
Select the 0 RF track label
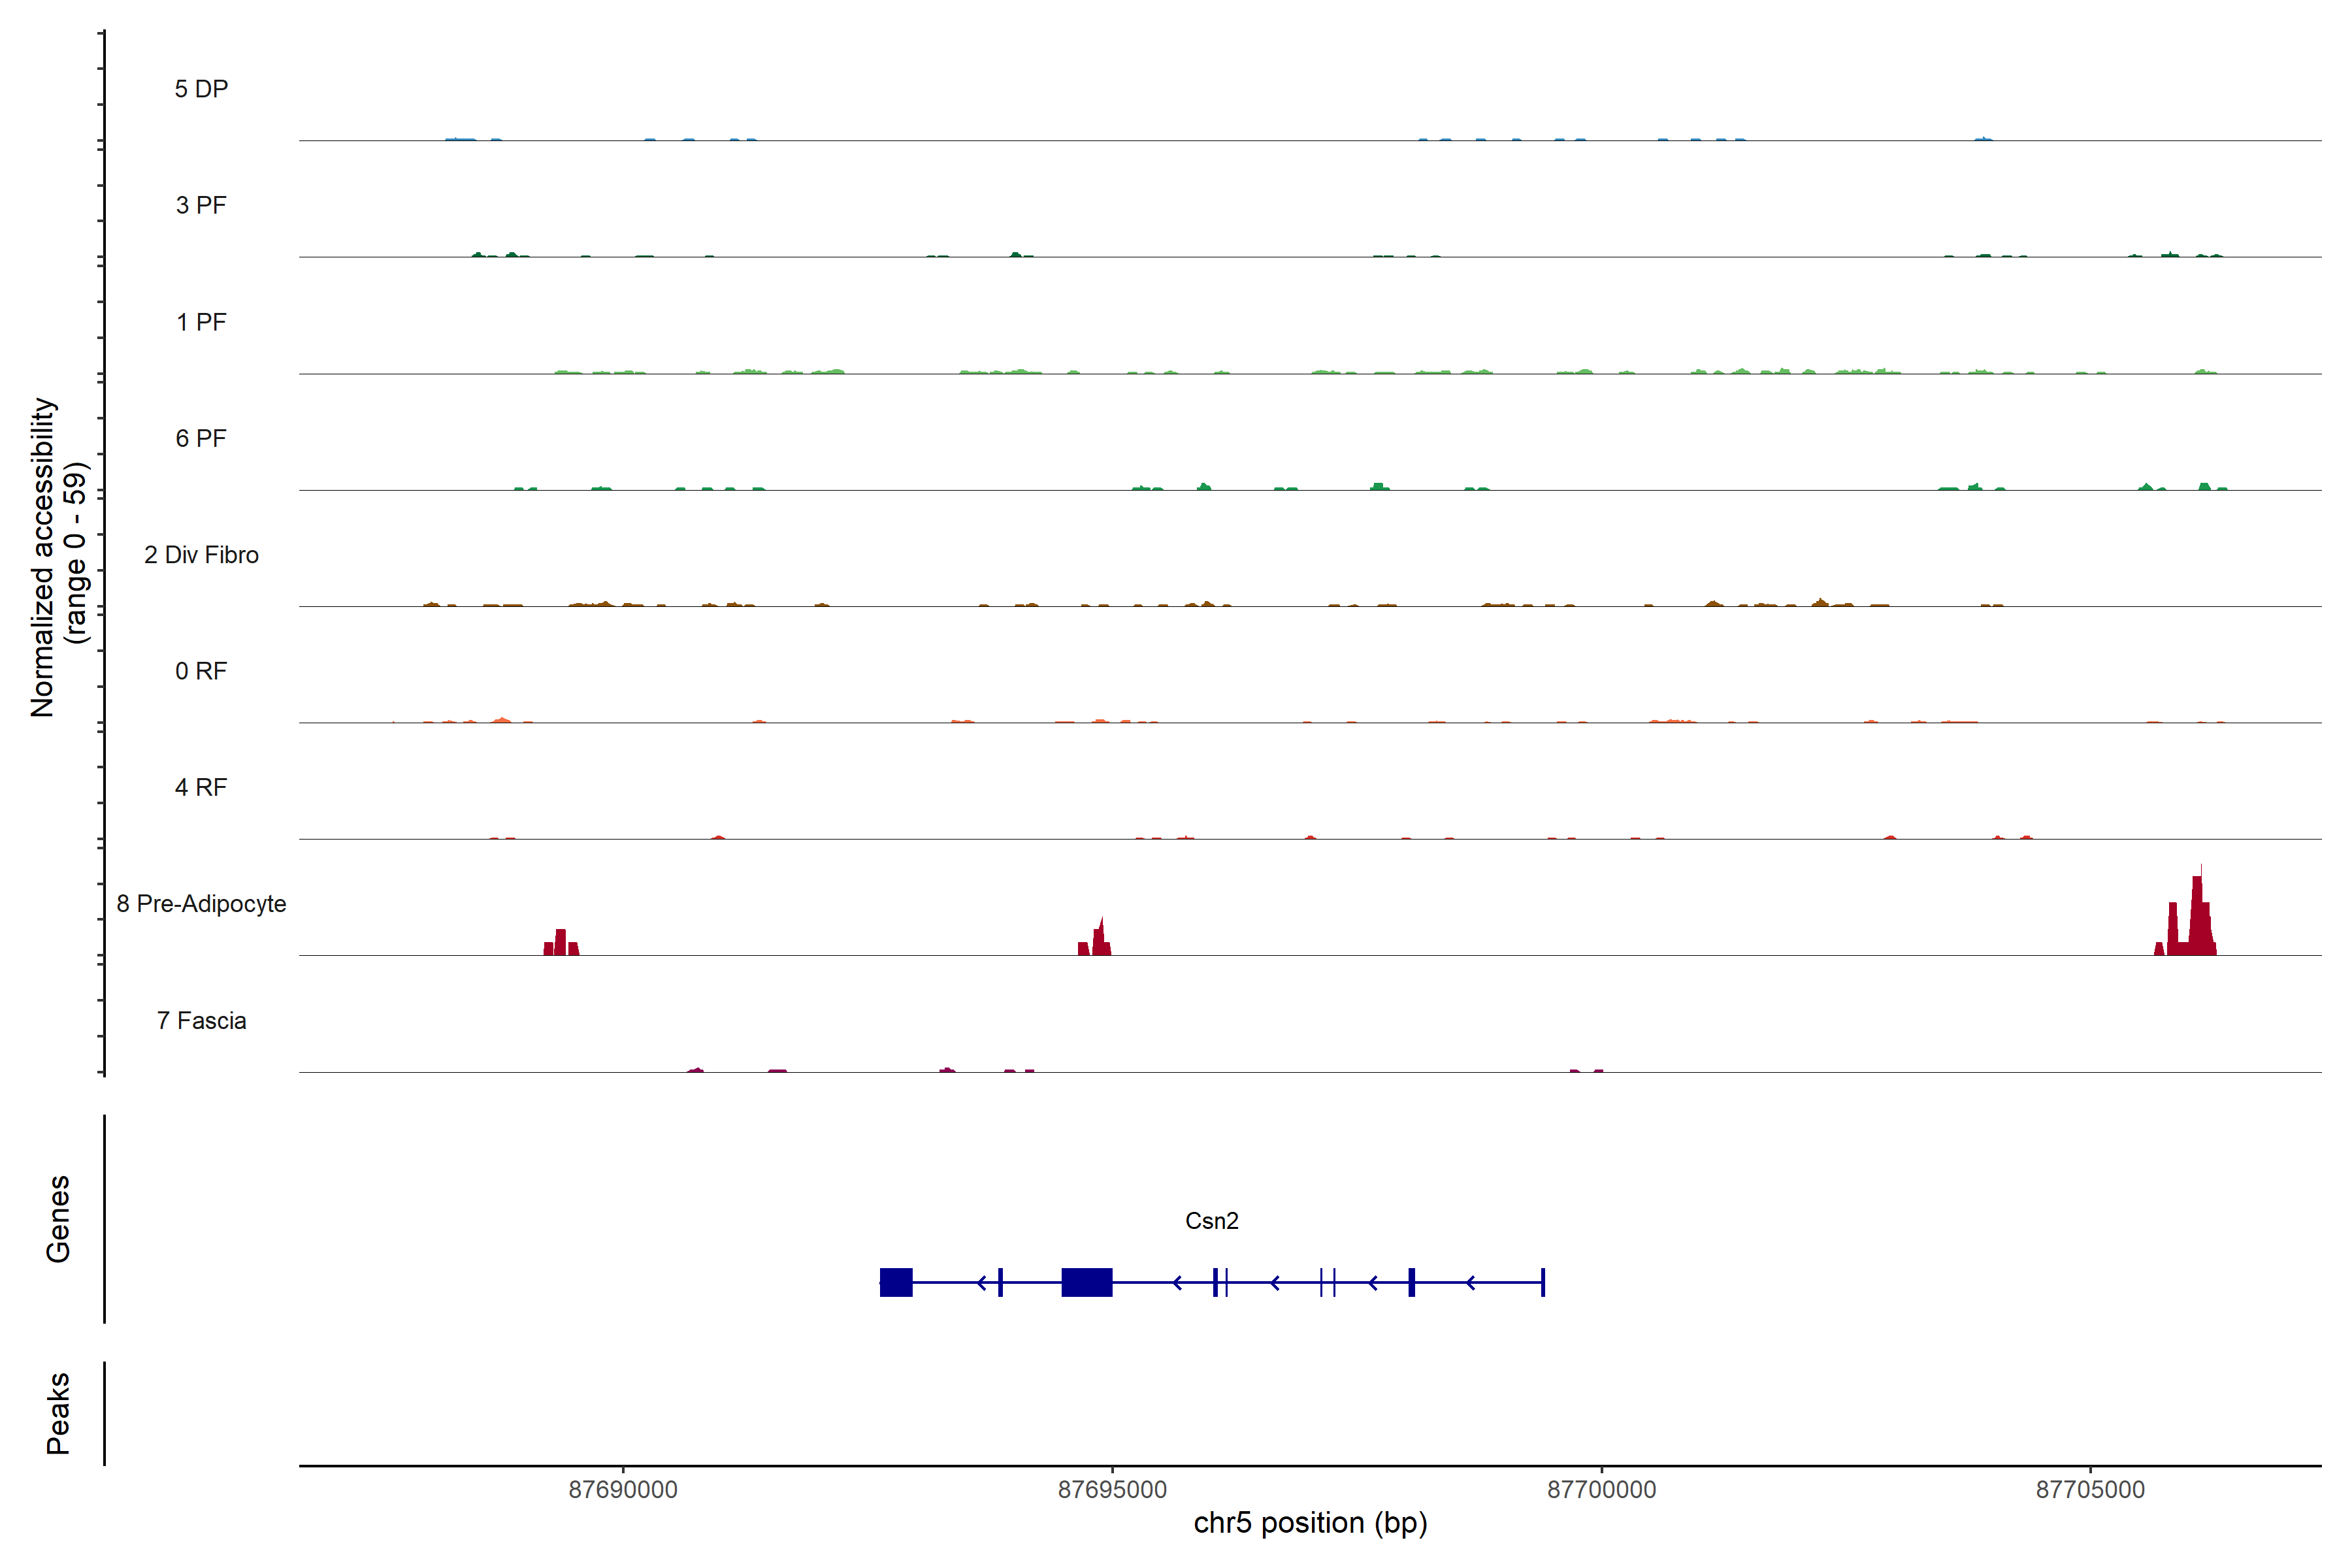tap(201, 671)
